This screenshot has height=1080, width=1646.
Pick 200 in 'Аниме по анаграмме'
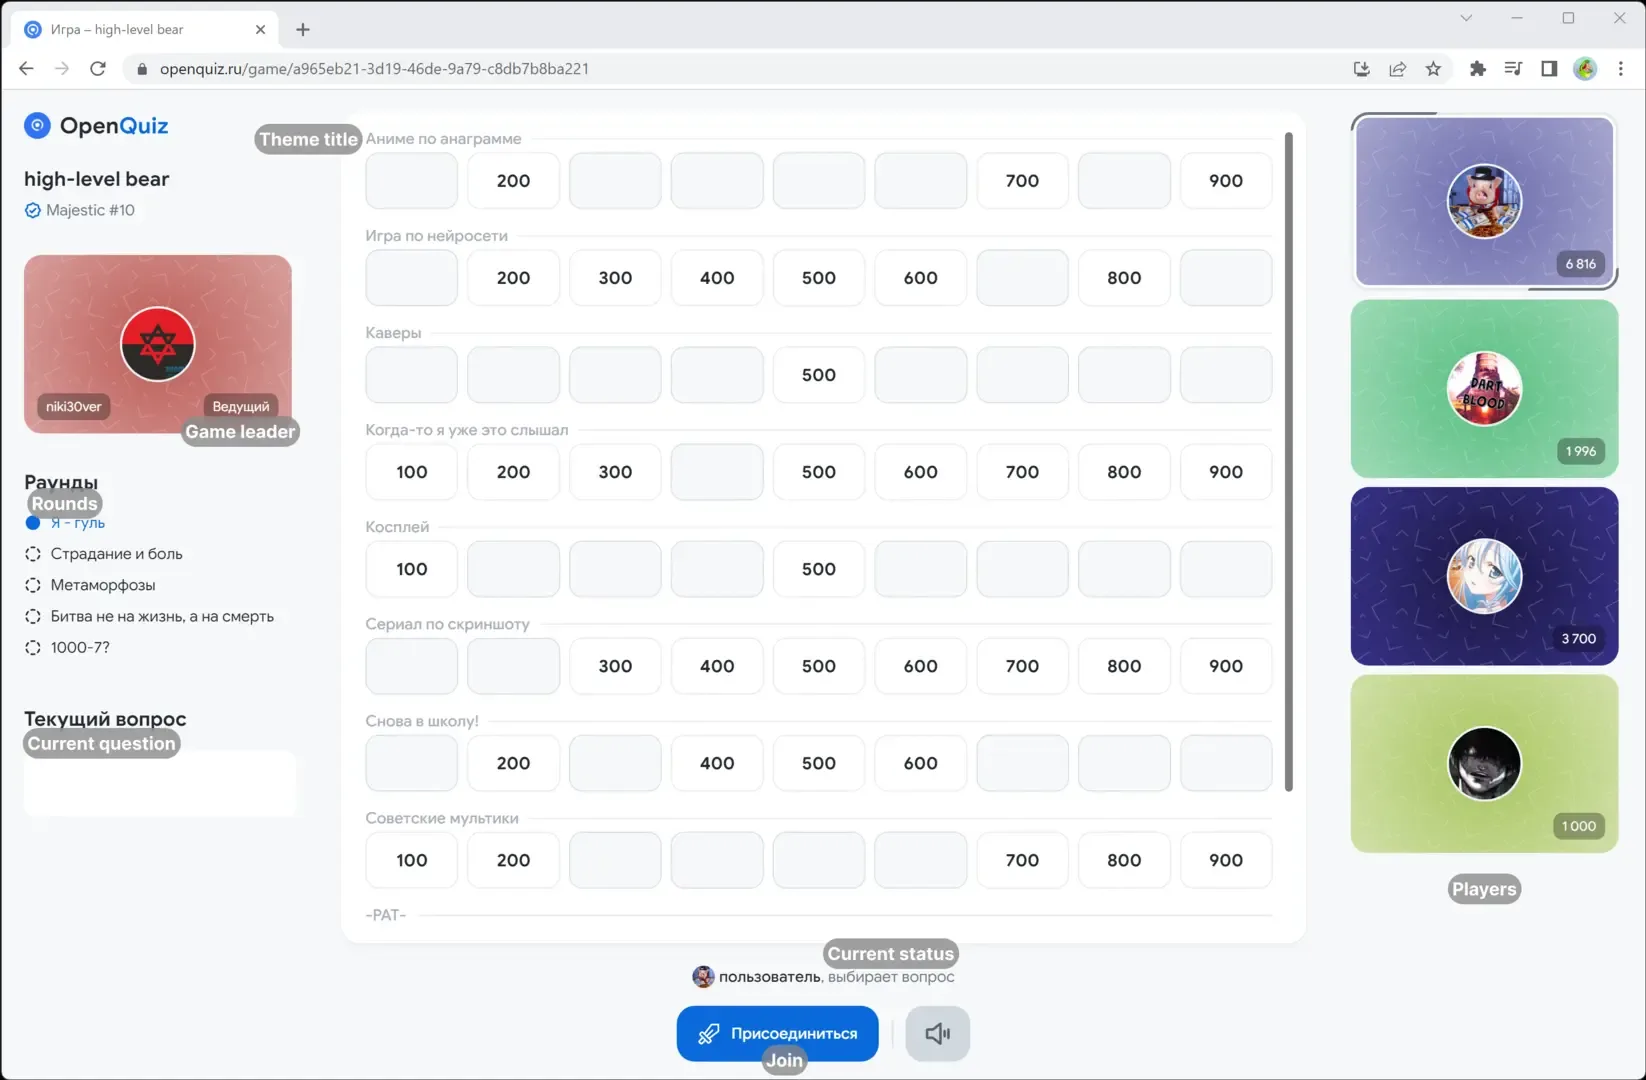(x=513, y=181)
